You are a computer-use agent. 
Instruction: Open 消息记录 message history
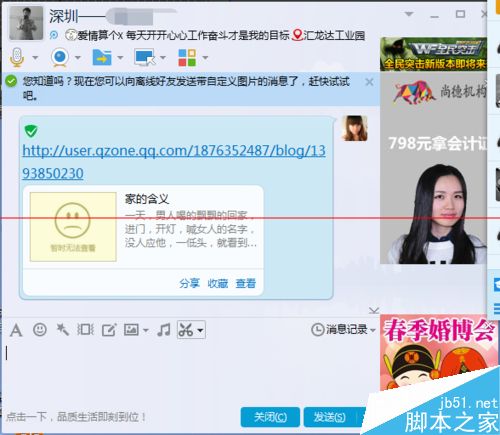(x=339, y=329)
